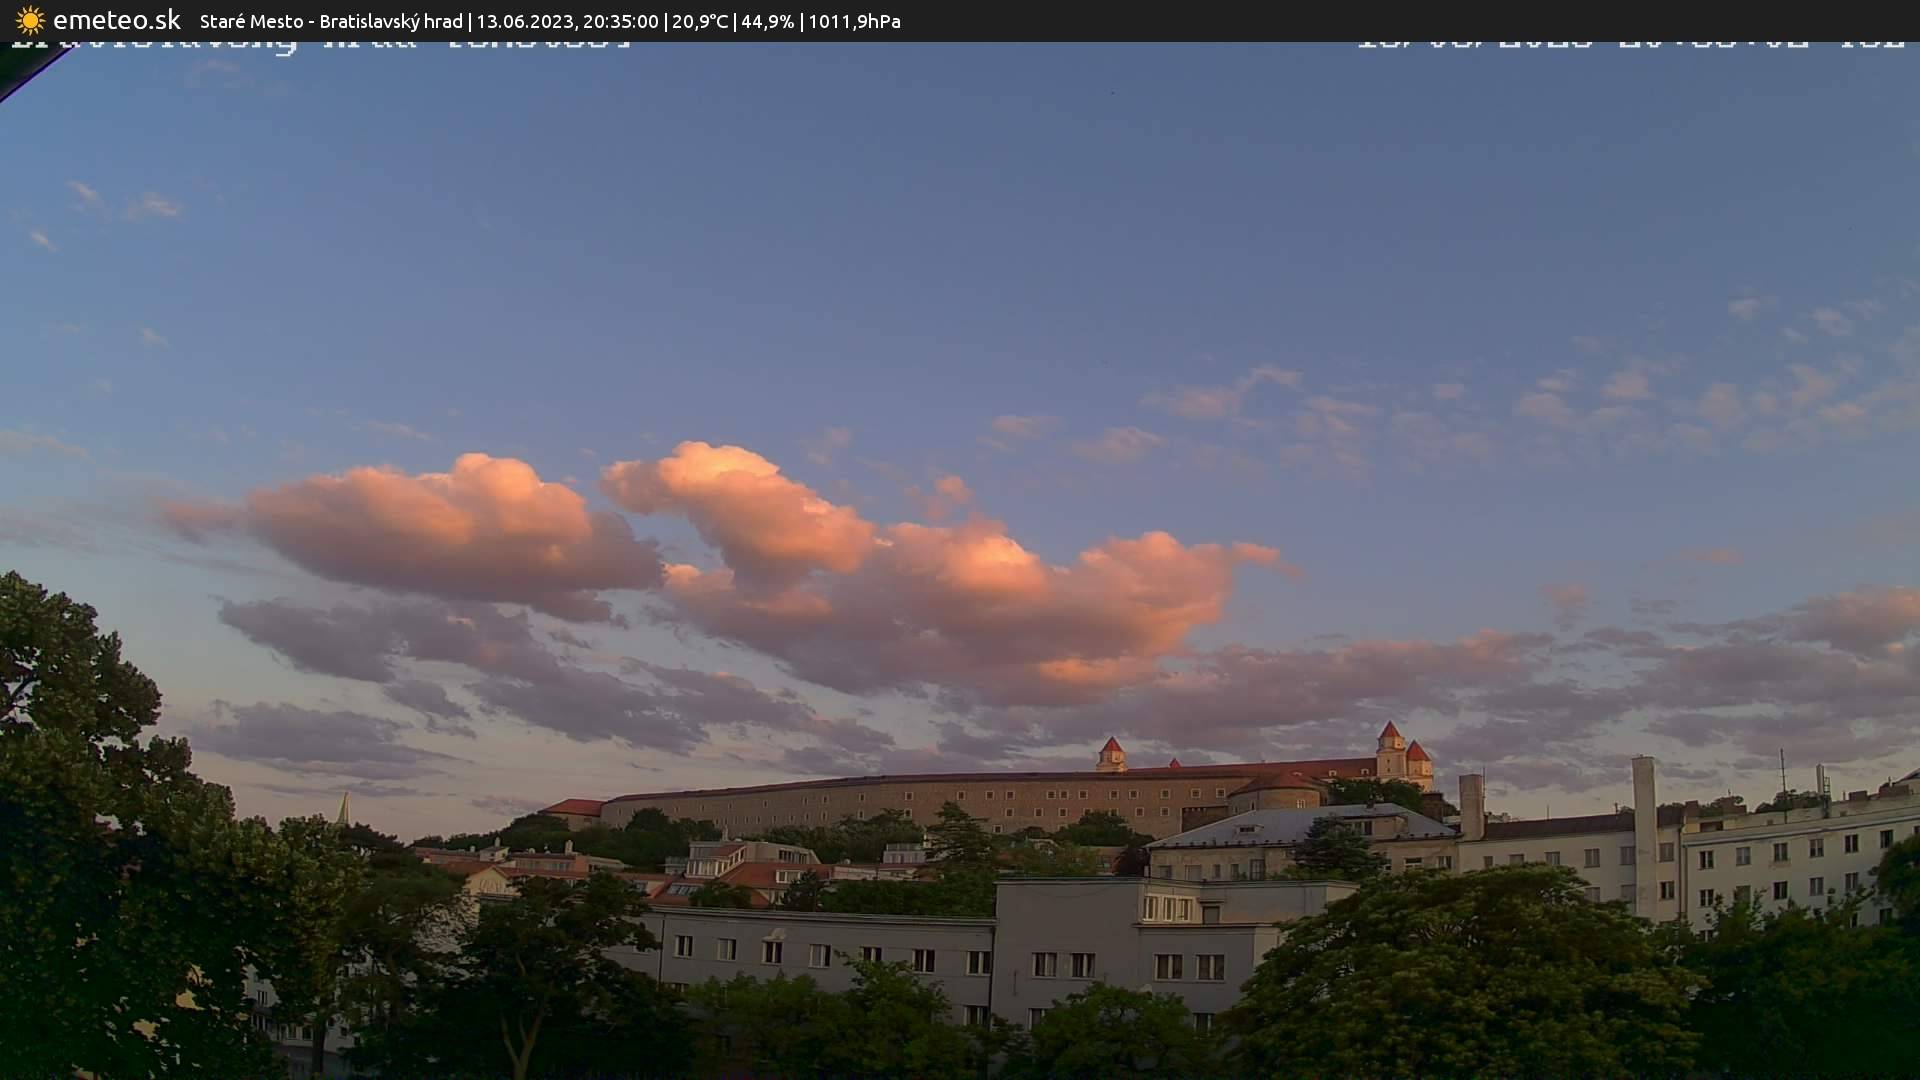Click the sun logo icon in header
Viewport: 1920px width, 1080px height.
click(x=30, y=21)
